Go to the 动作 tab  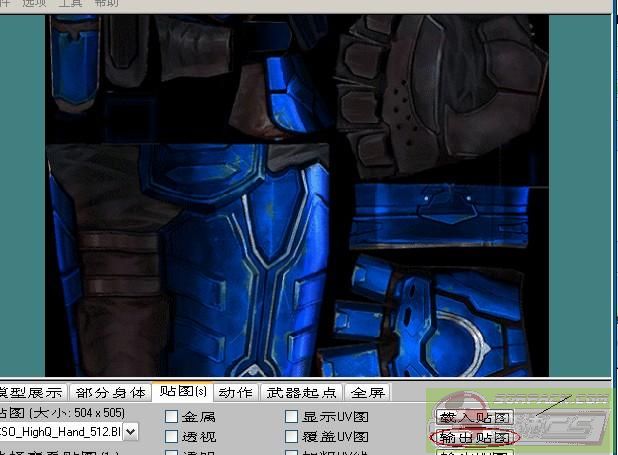236,392
